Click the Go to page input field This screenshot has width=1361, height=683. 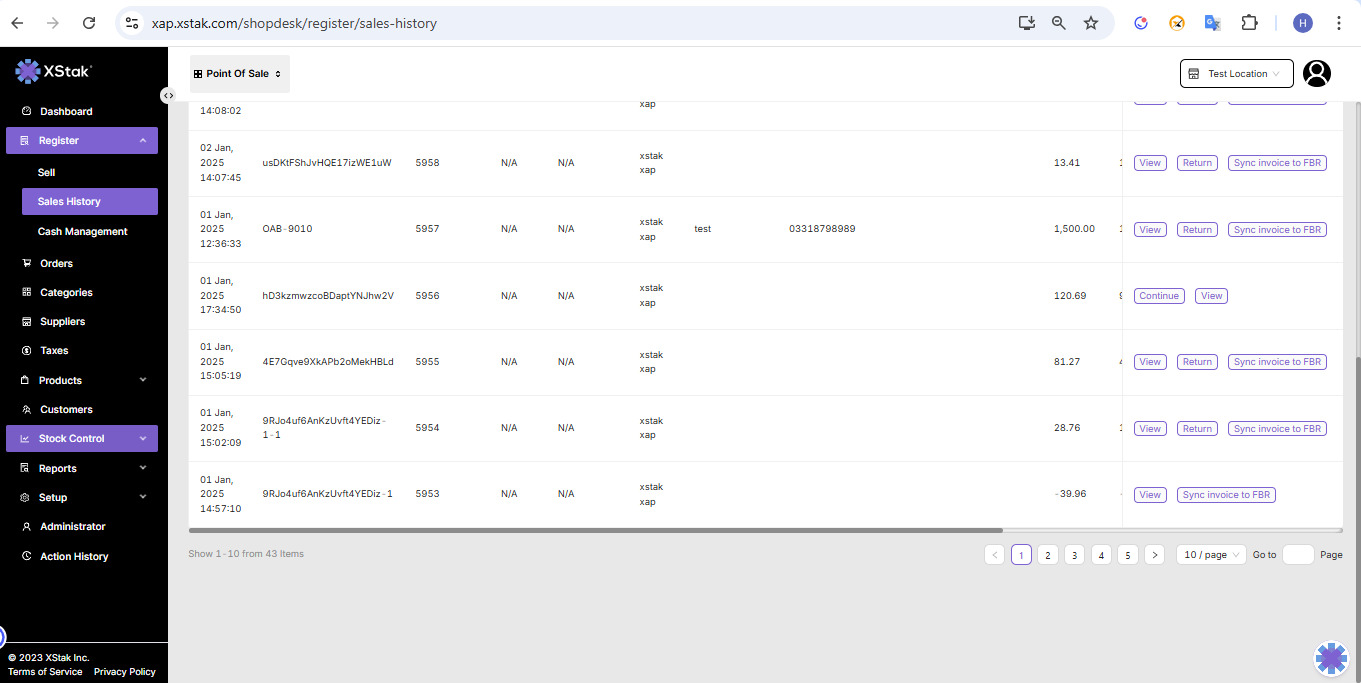[1297, 555]
